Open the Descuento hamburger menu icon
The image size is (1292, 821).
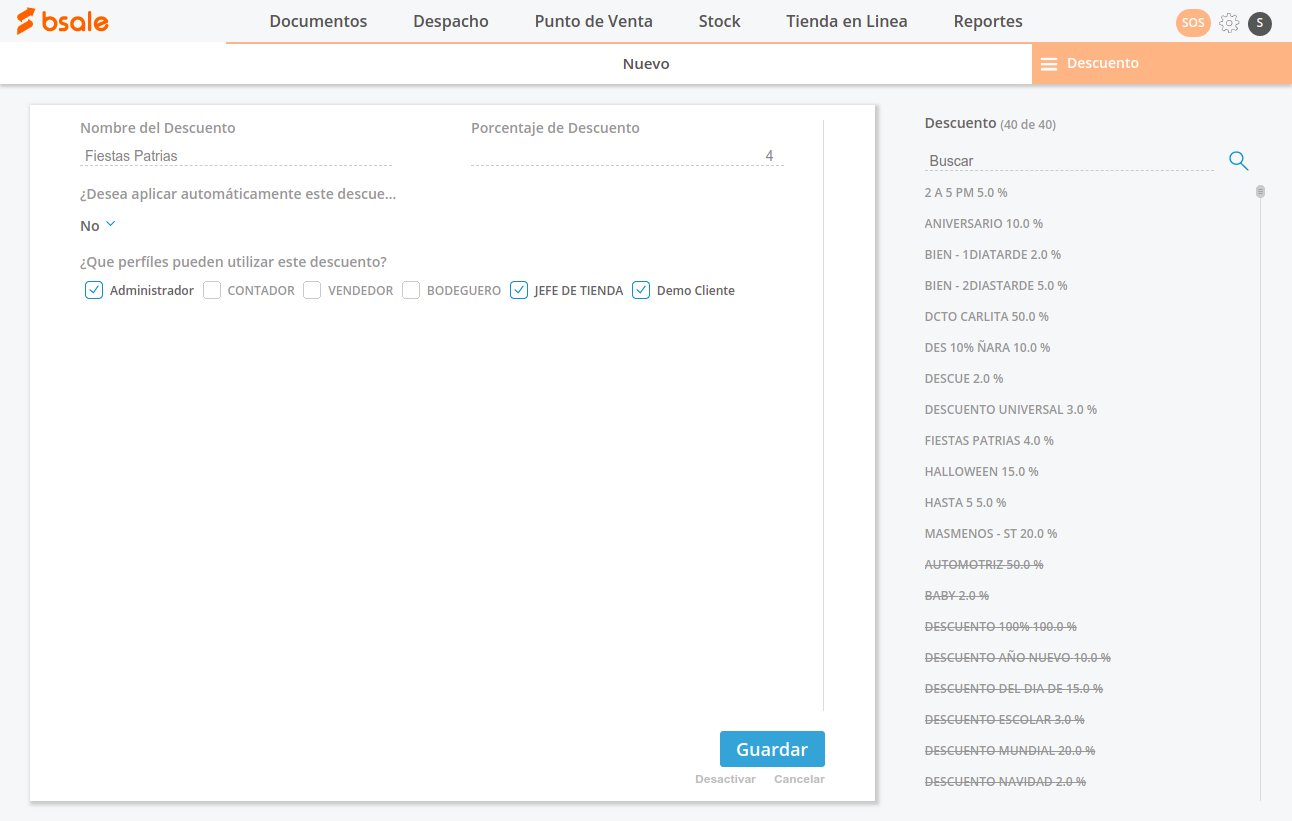click(1049, 64)
